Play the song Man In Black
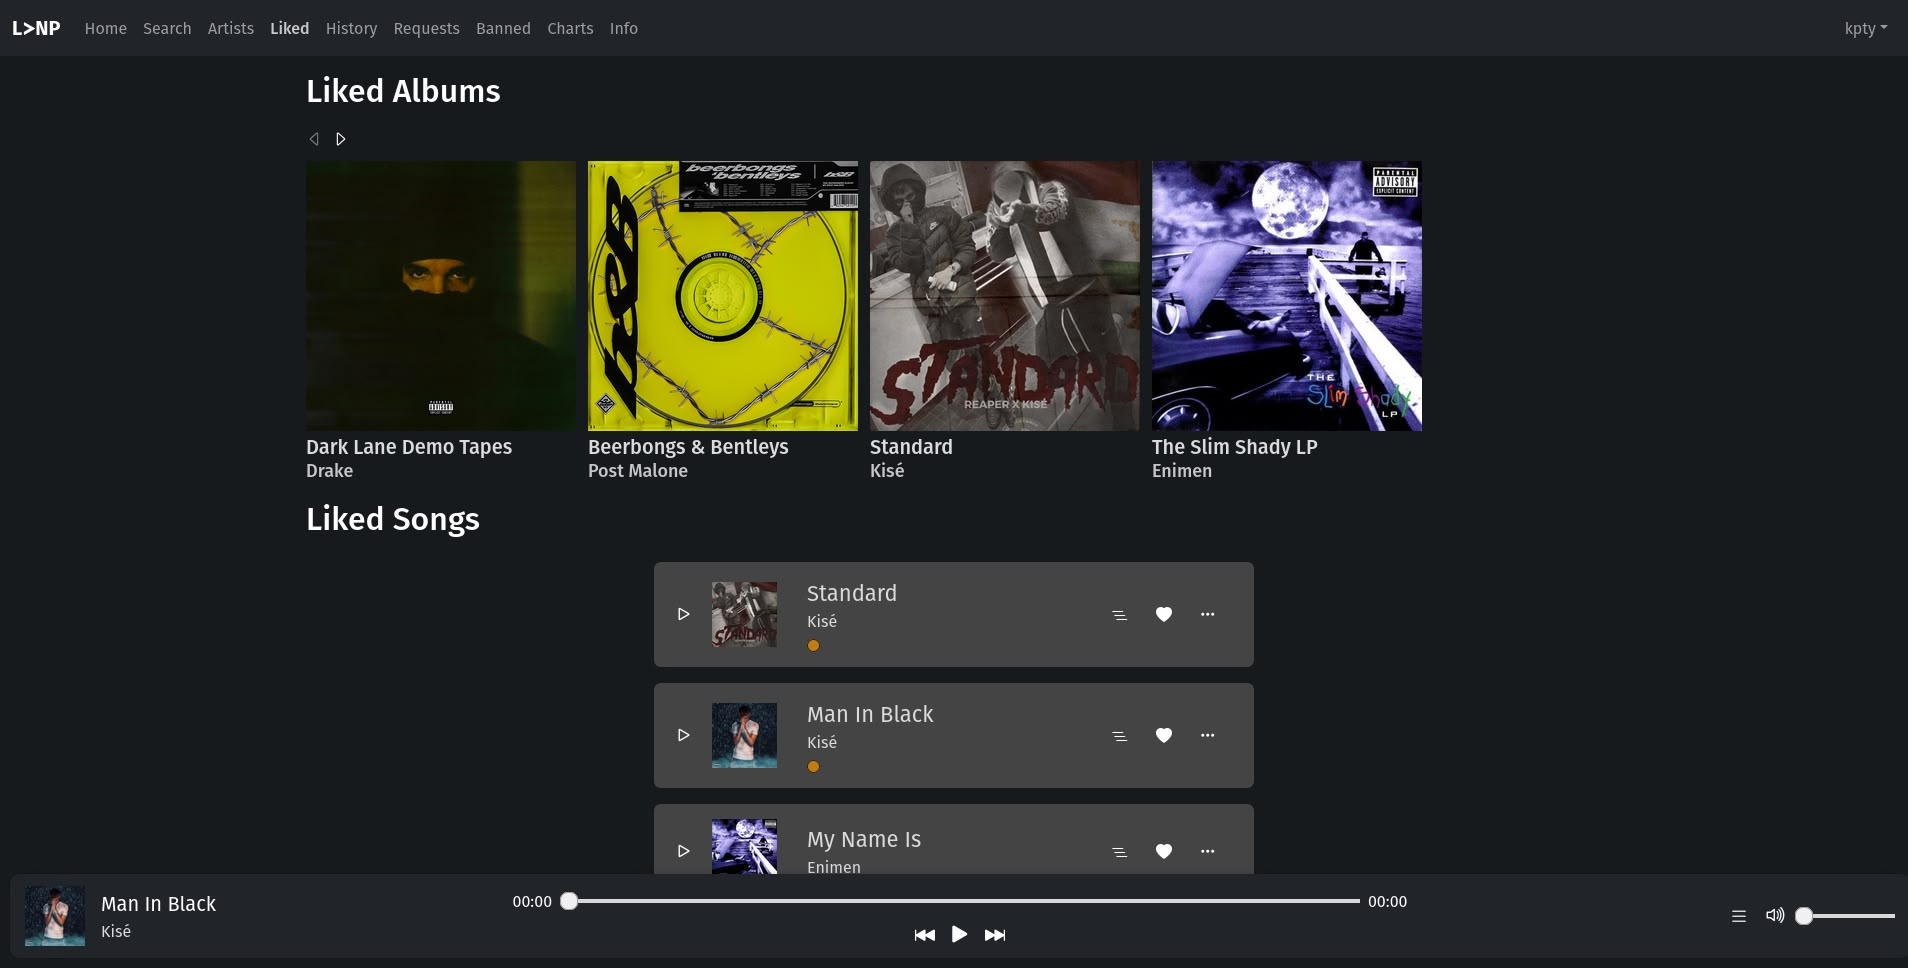Image resolution: width=1908 pixels, height=968 pixels. coord(684,735)
